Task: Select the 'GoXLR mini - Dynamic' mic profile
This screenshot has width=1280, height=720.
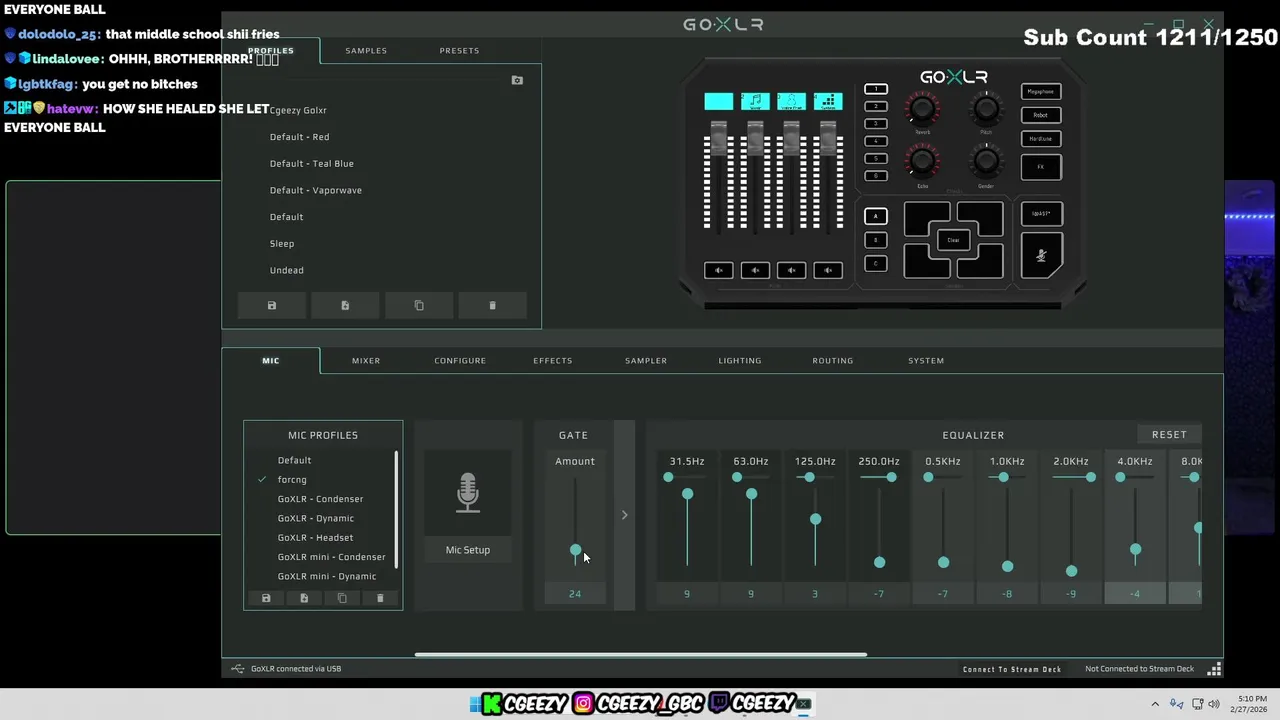Action: point(327,576)
